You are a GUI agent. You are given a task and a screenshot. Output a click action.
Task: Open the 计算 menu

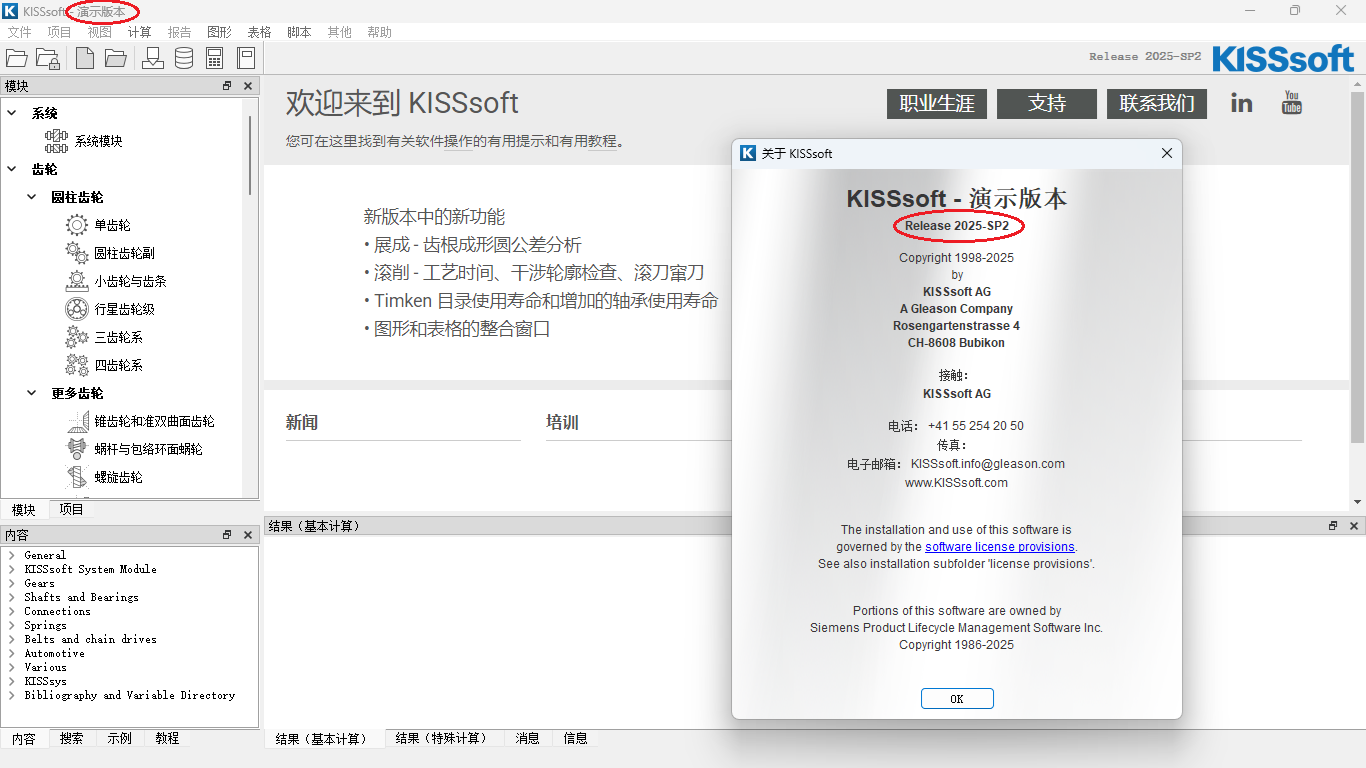coord(139,32)
